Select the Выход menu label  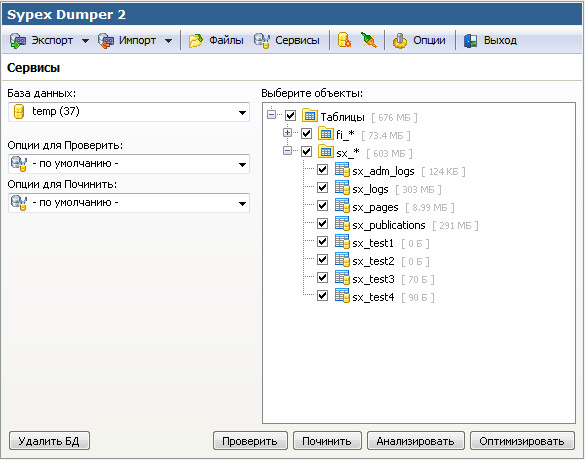500,40
